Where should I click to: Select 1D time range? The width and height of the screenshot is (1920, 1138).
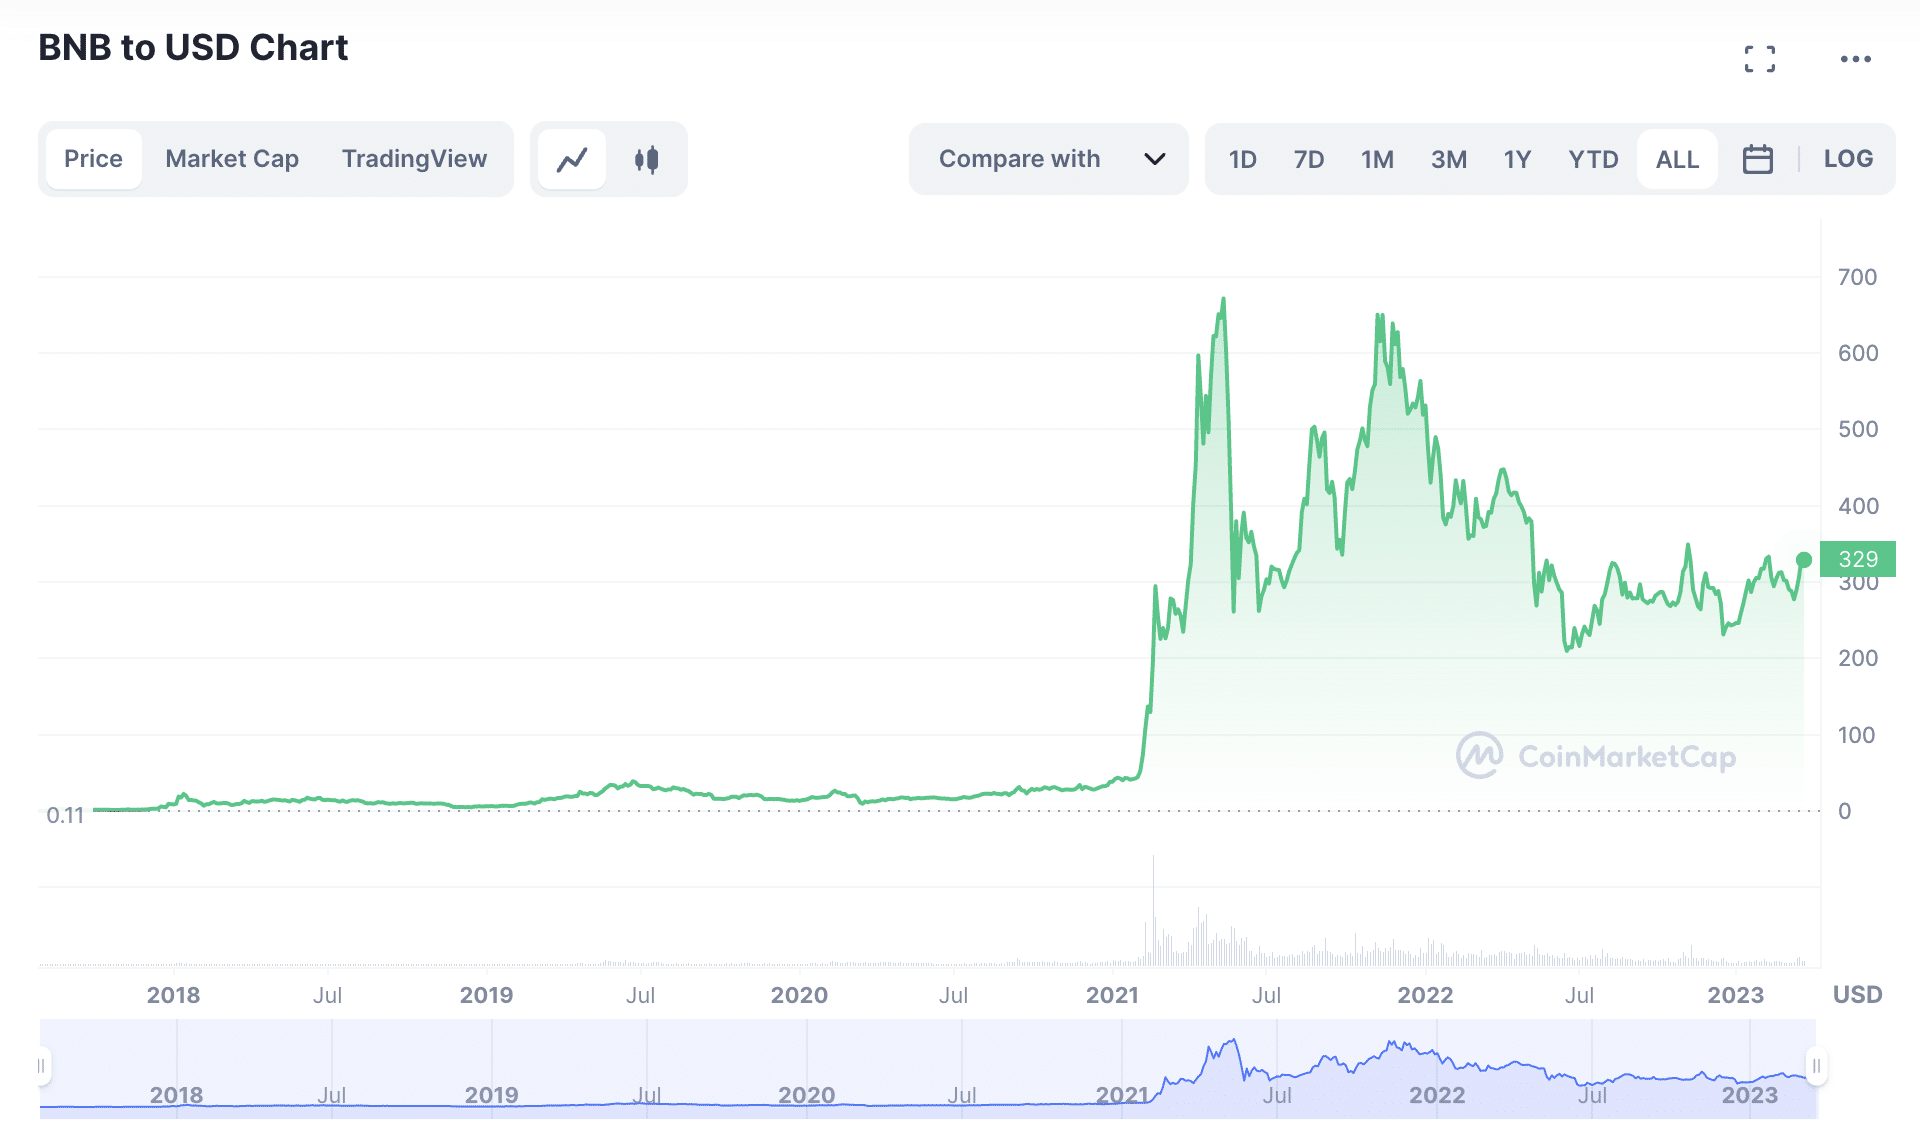click(x=1242, y=160)
